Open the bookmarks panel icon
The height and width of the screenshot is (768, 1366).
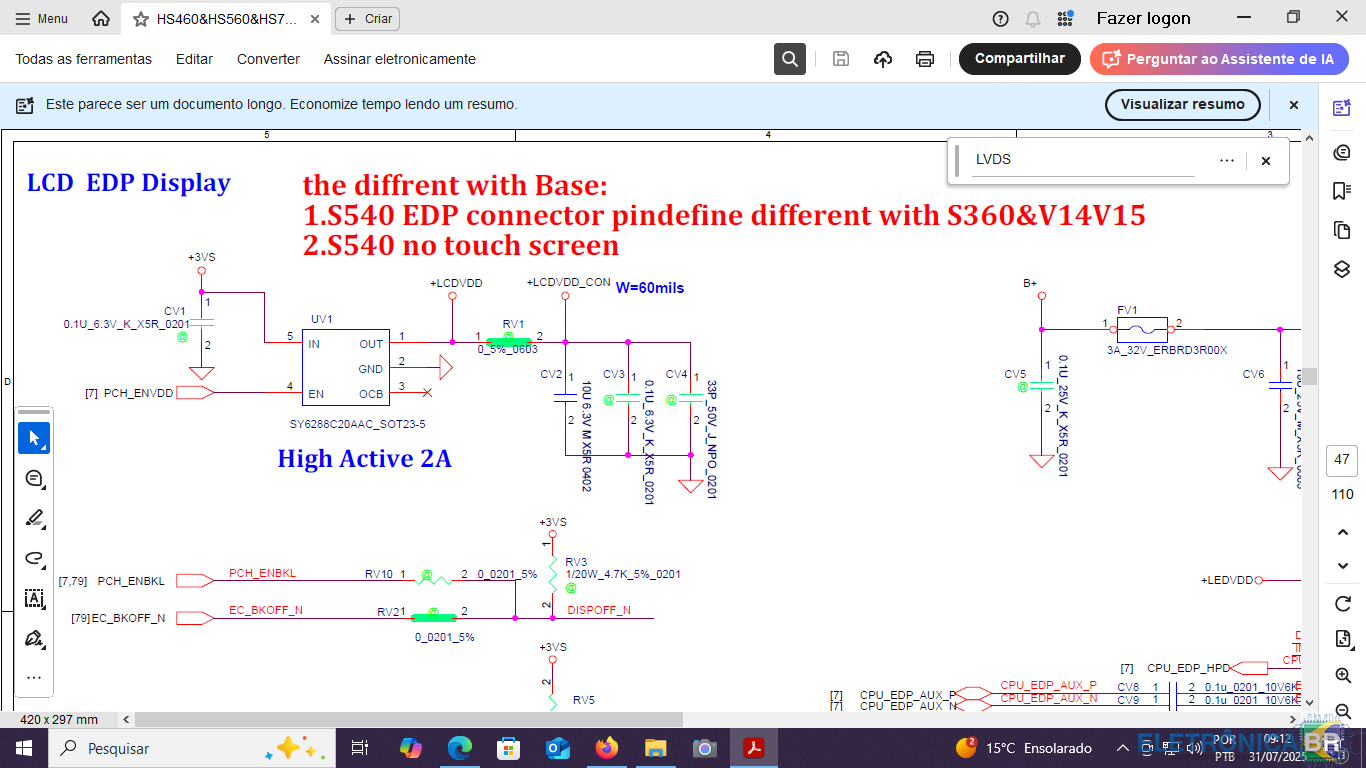1342,191
